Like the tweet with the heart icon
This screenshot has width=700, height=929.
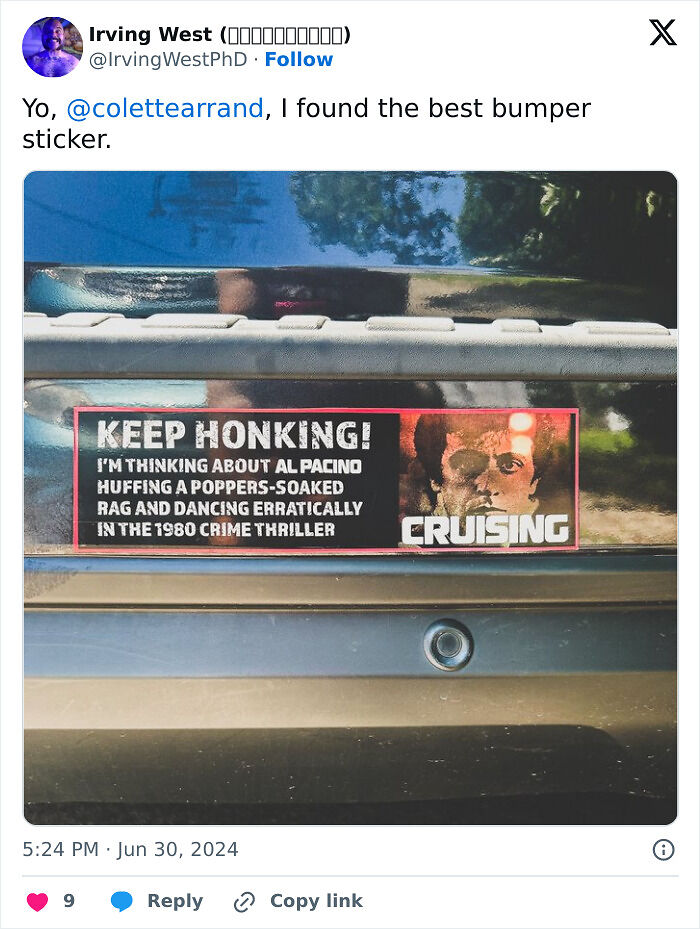[37, 901]
